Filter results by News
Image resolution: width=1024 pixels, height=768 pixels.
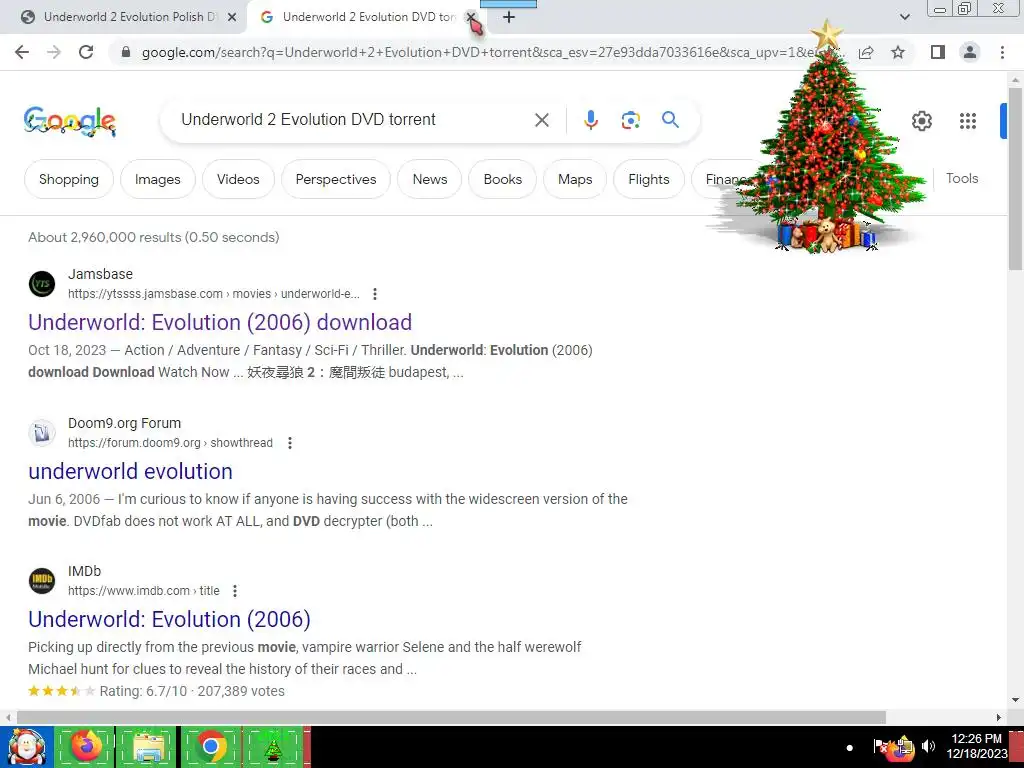430,180
